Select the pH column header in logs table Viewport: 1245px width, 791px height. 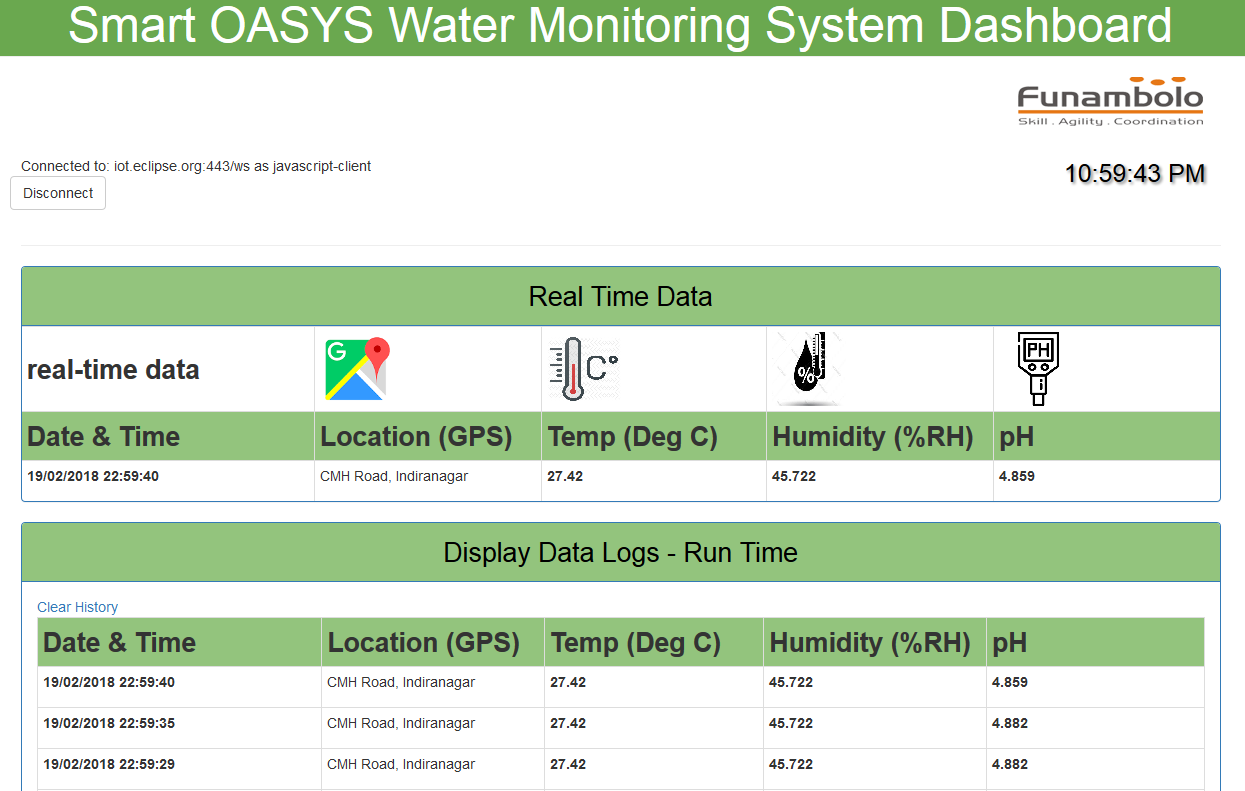click(1010, 642)
